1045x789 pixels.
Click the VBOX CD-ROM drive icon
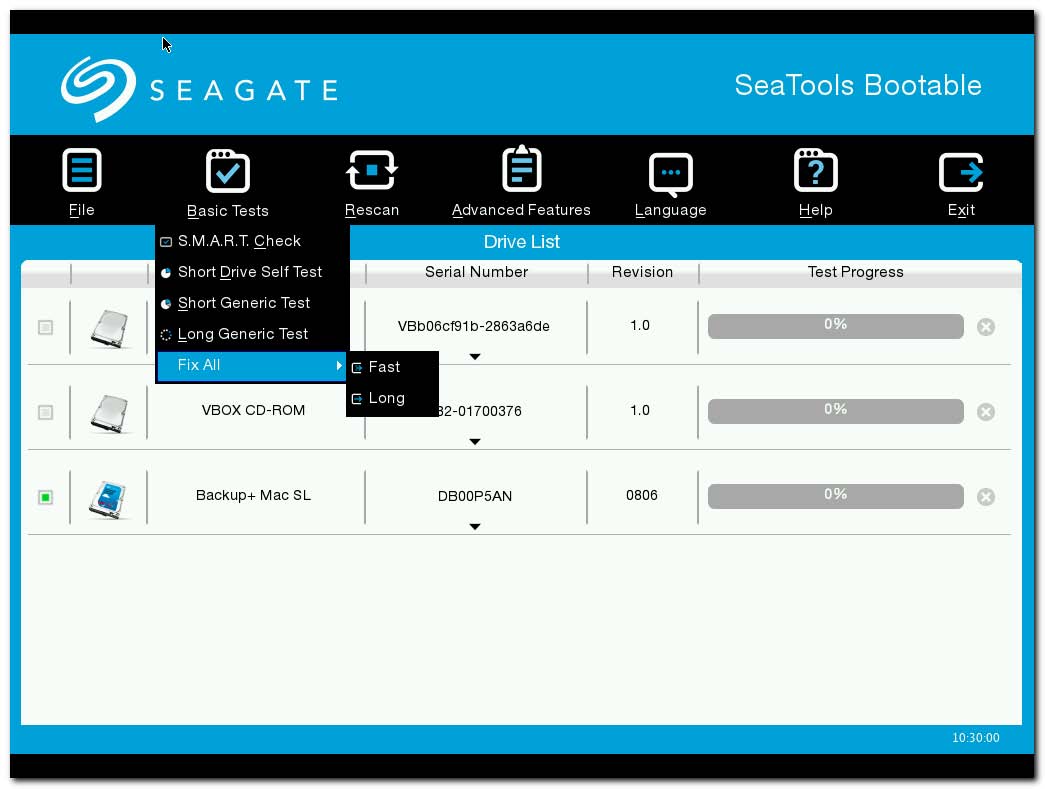pyautogui.click(x=109, y=412)
